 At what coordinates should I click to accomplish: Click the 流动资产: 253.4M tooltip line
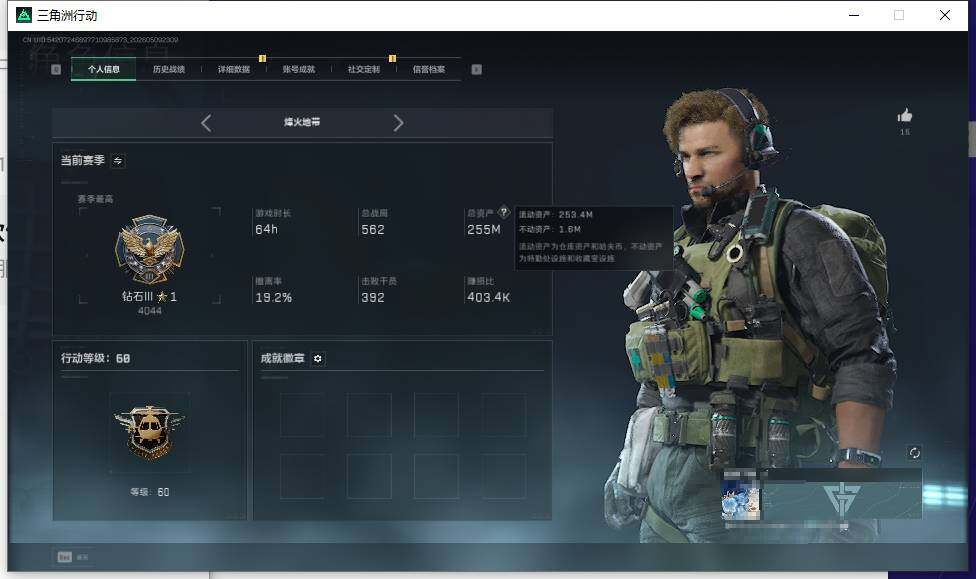click(556, 215)
